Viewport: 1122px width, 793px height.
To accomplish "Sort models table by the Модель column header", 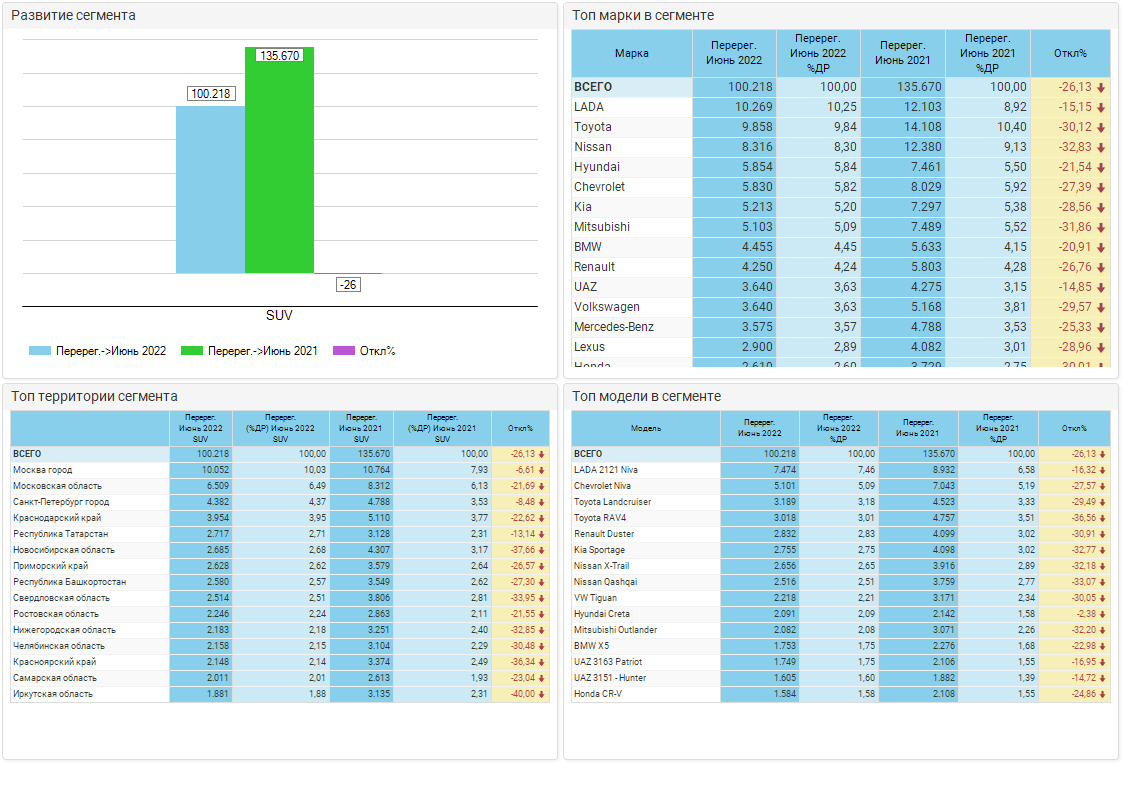I will tap(645, 428).
